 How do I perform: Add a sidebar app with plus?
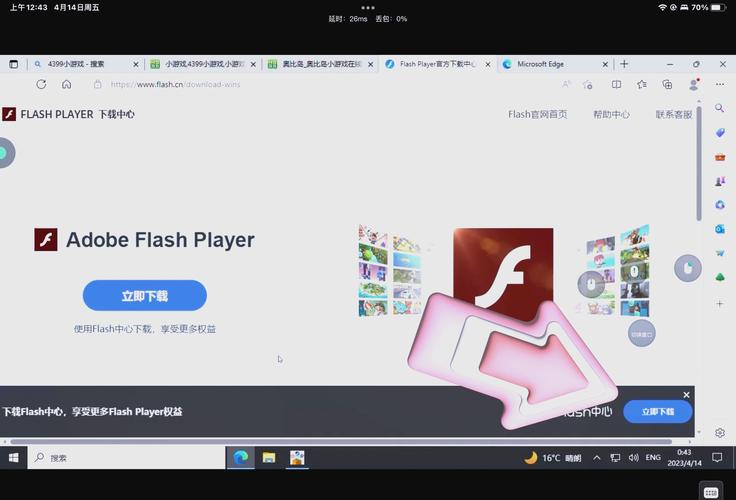point(720,304)
